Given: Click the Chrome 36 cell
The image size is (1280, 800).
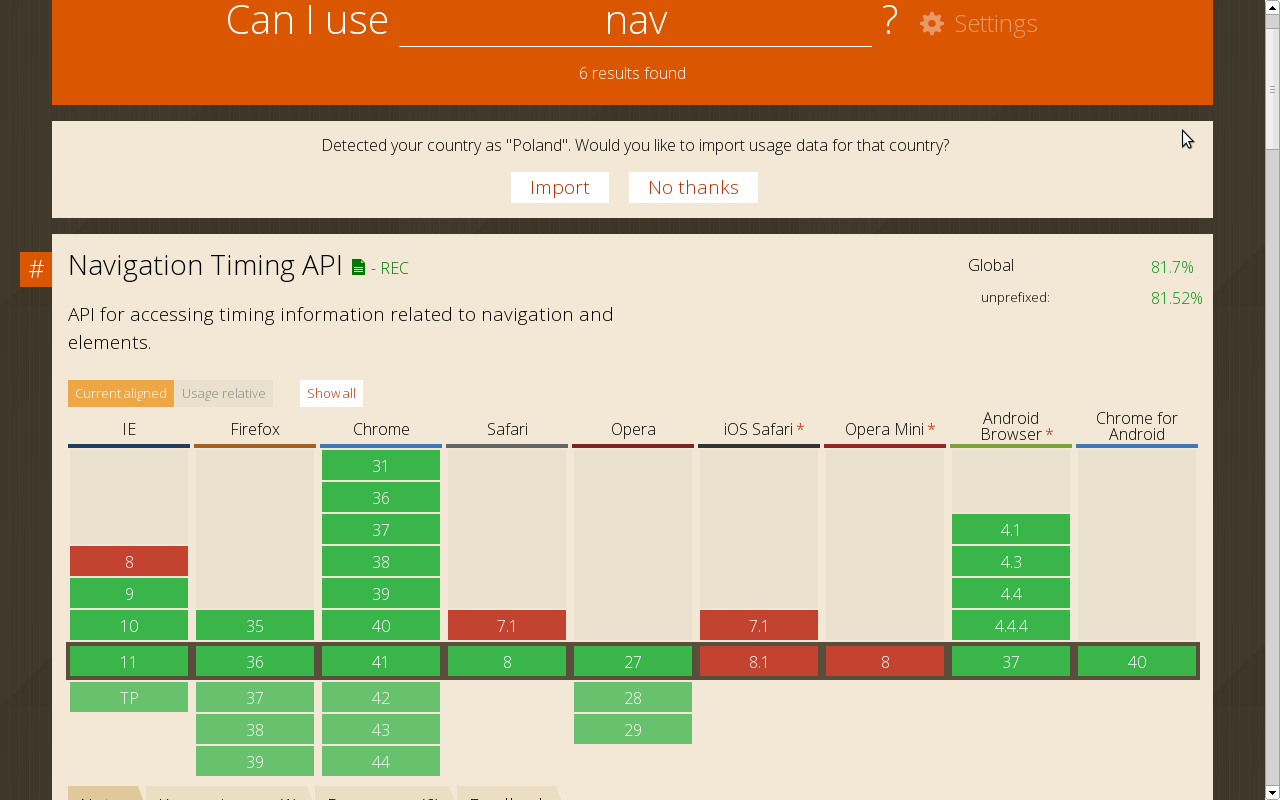Looking at the screenshot, I should click(x=381, y=497).
